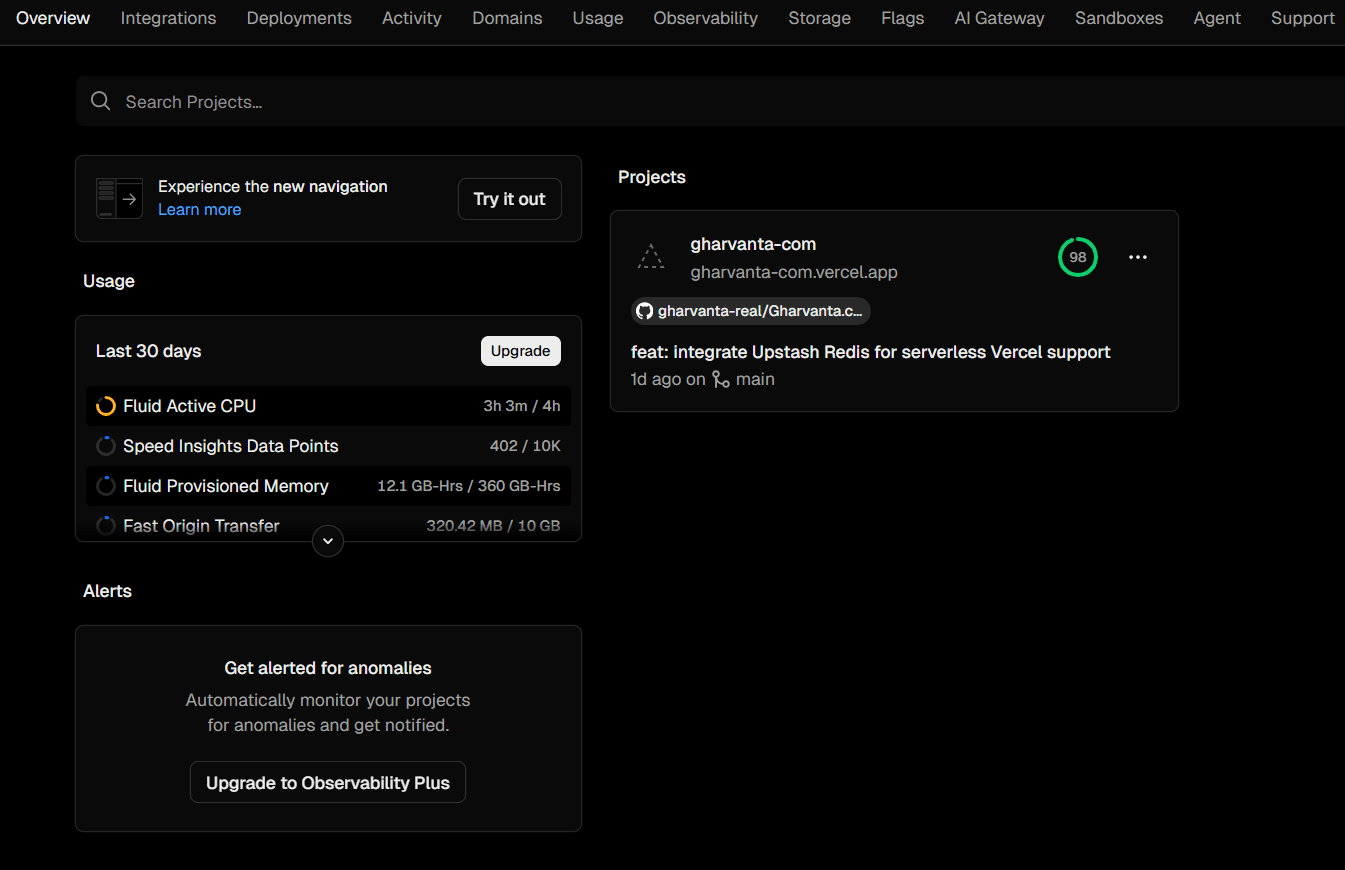The width and height of the screenshot is (1345, 870).
Task: Click the 98 score circle indicator
Action: [x=1078, y=257]
